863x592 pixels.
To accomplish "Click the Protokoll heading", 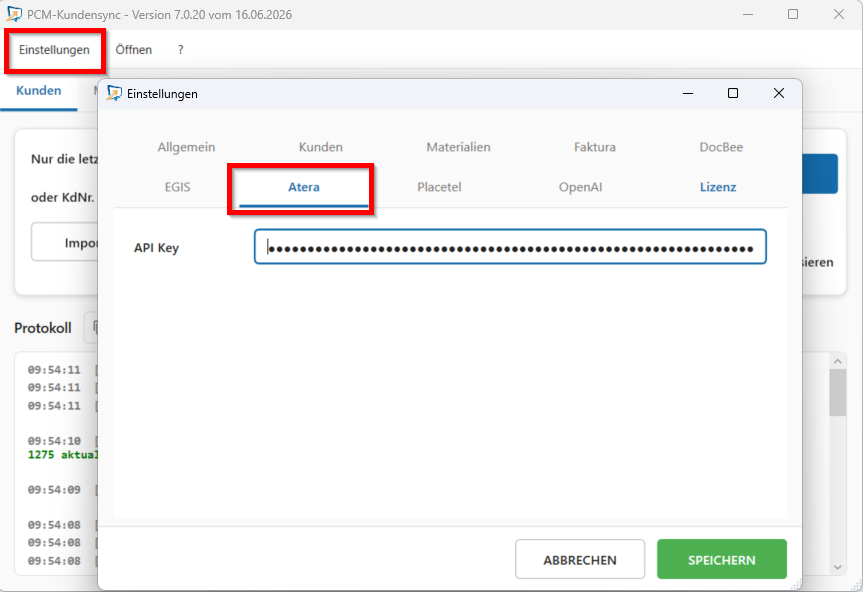I will (43, 328).
